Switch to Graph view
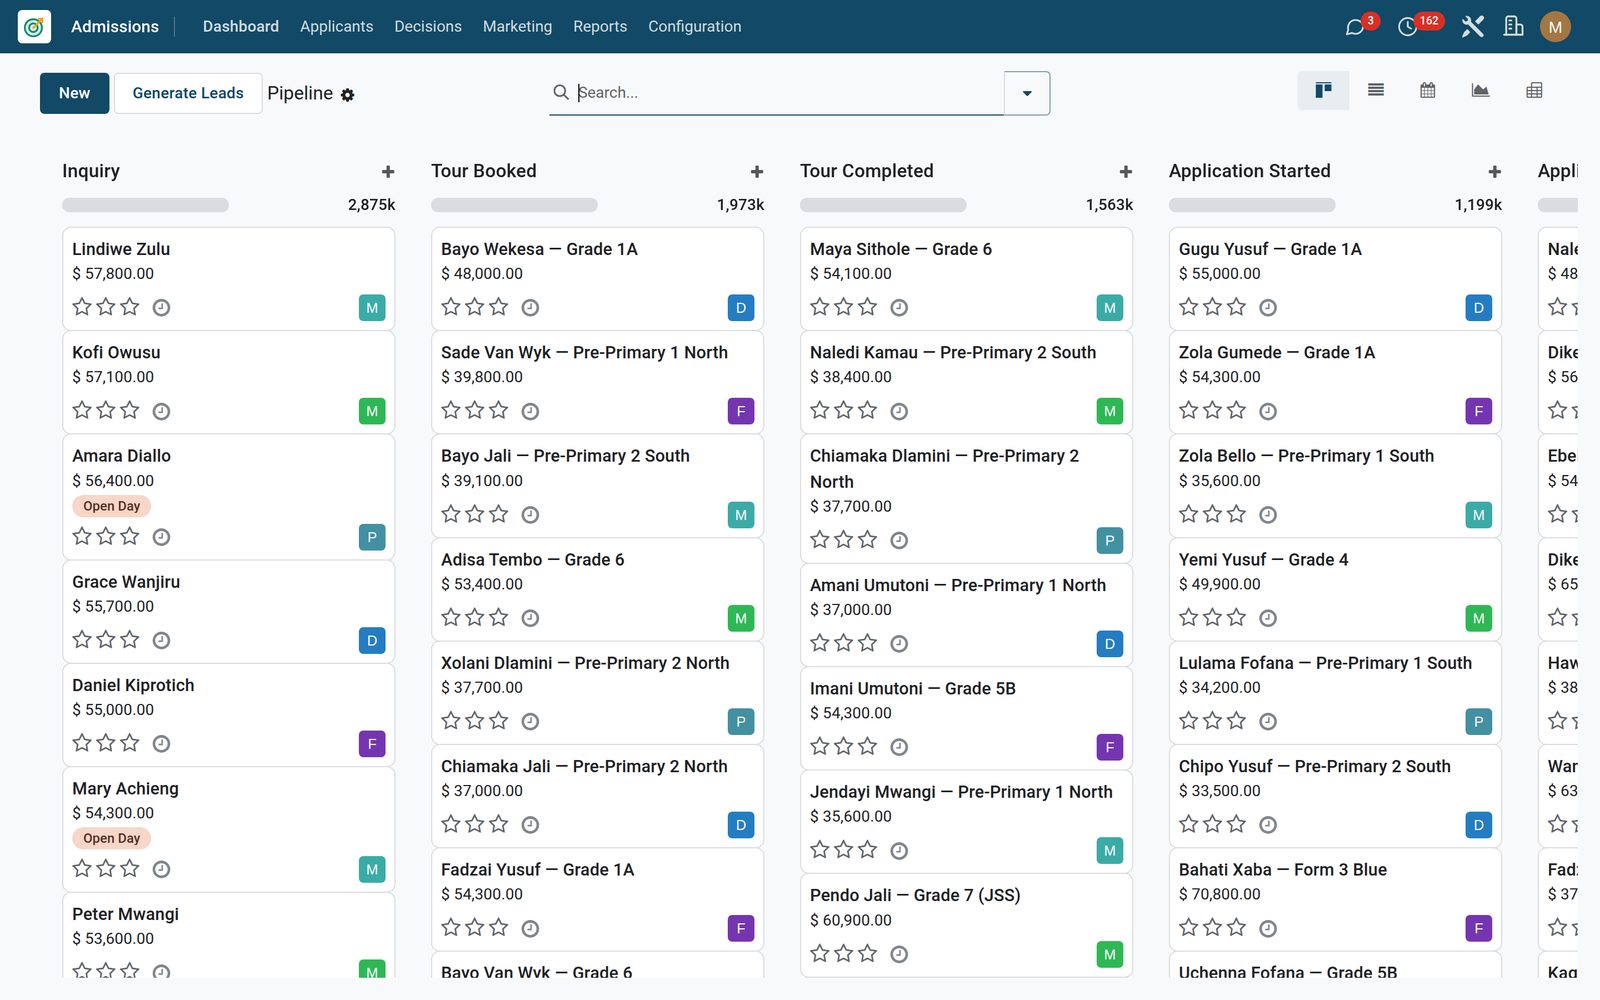This screenshot has width=1600, height=1000. point(1480,91)
